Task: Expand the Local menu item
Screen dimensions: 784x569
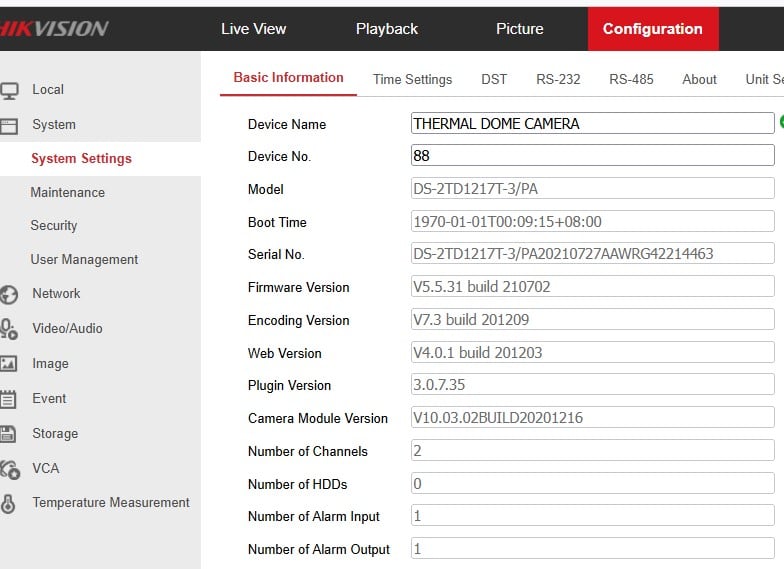Action: [x=48, y=90]
